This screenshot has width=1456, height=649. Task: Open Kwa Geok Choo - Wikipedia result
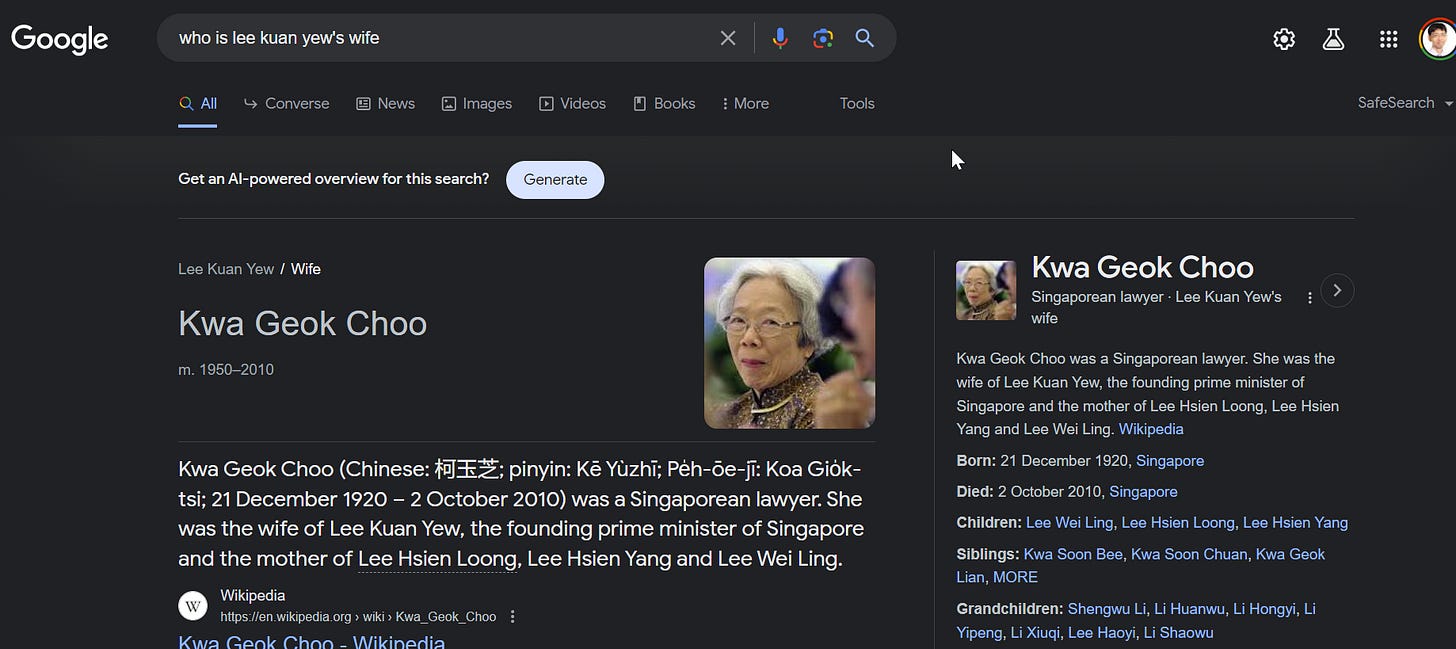click(x=311, y=641)
